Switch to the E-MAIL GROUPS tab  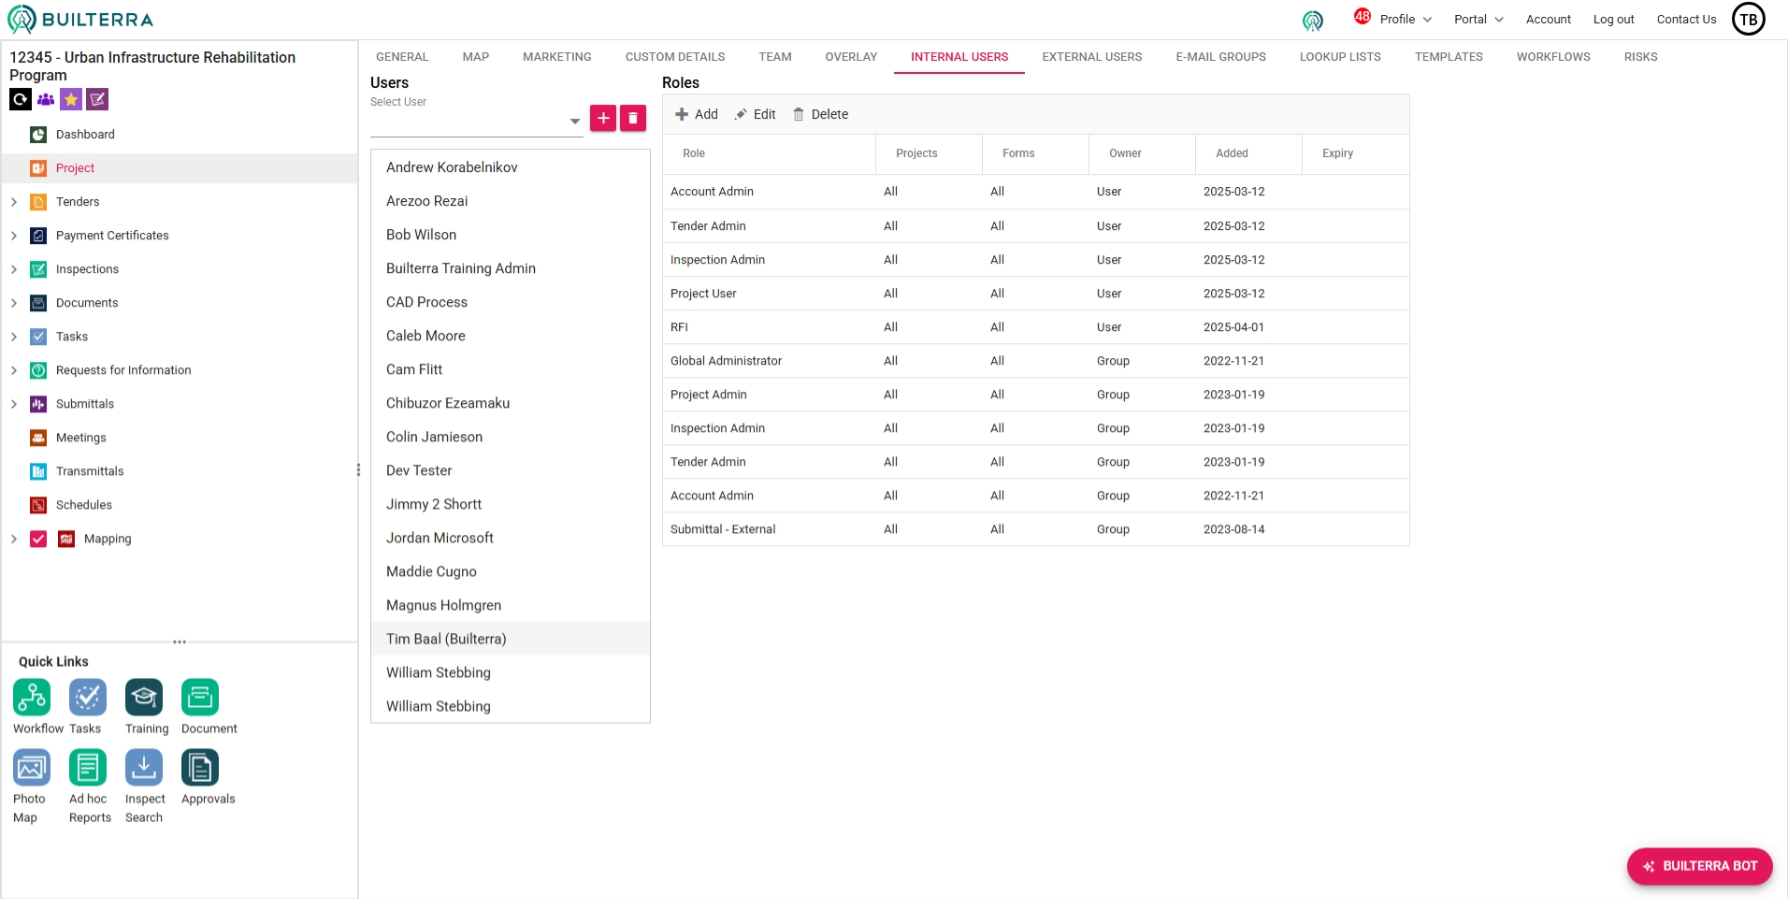click(1221, 57)
